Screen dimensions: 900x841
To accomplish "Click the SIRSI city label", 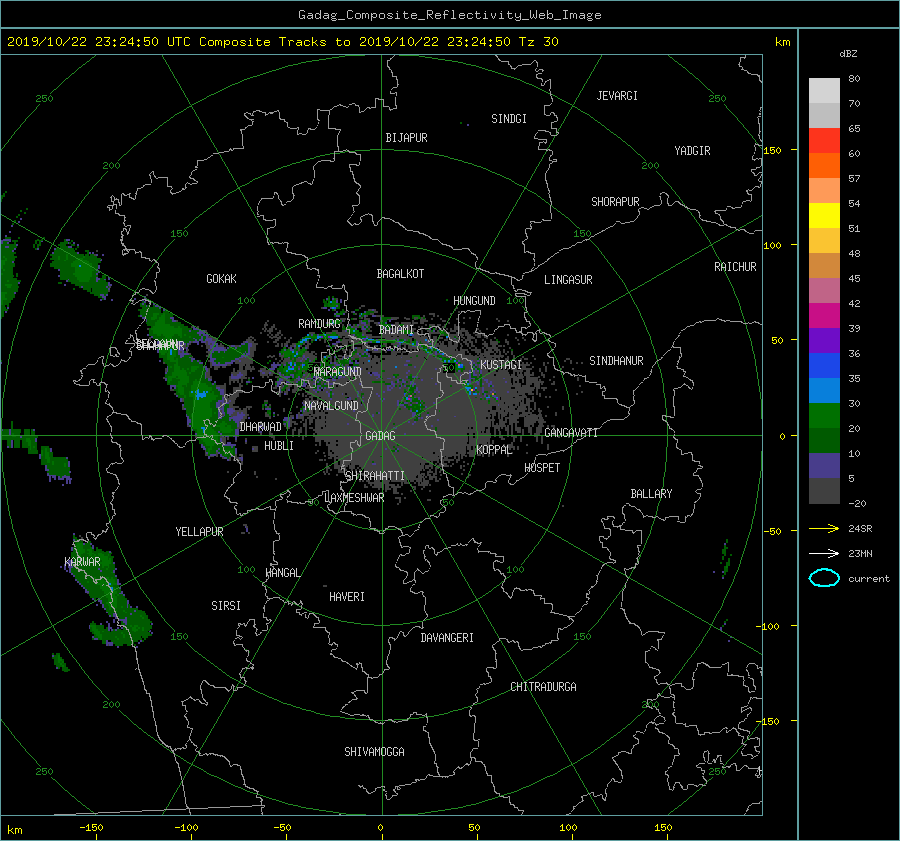I will [226, 606].
